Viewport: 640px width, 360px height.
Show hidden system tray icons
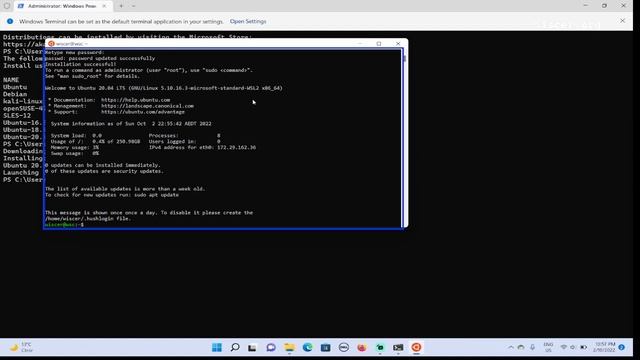pos(511,347)
